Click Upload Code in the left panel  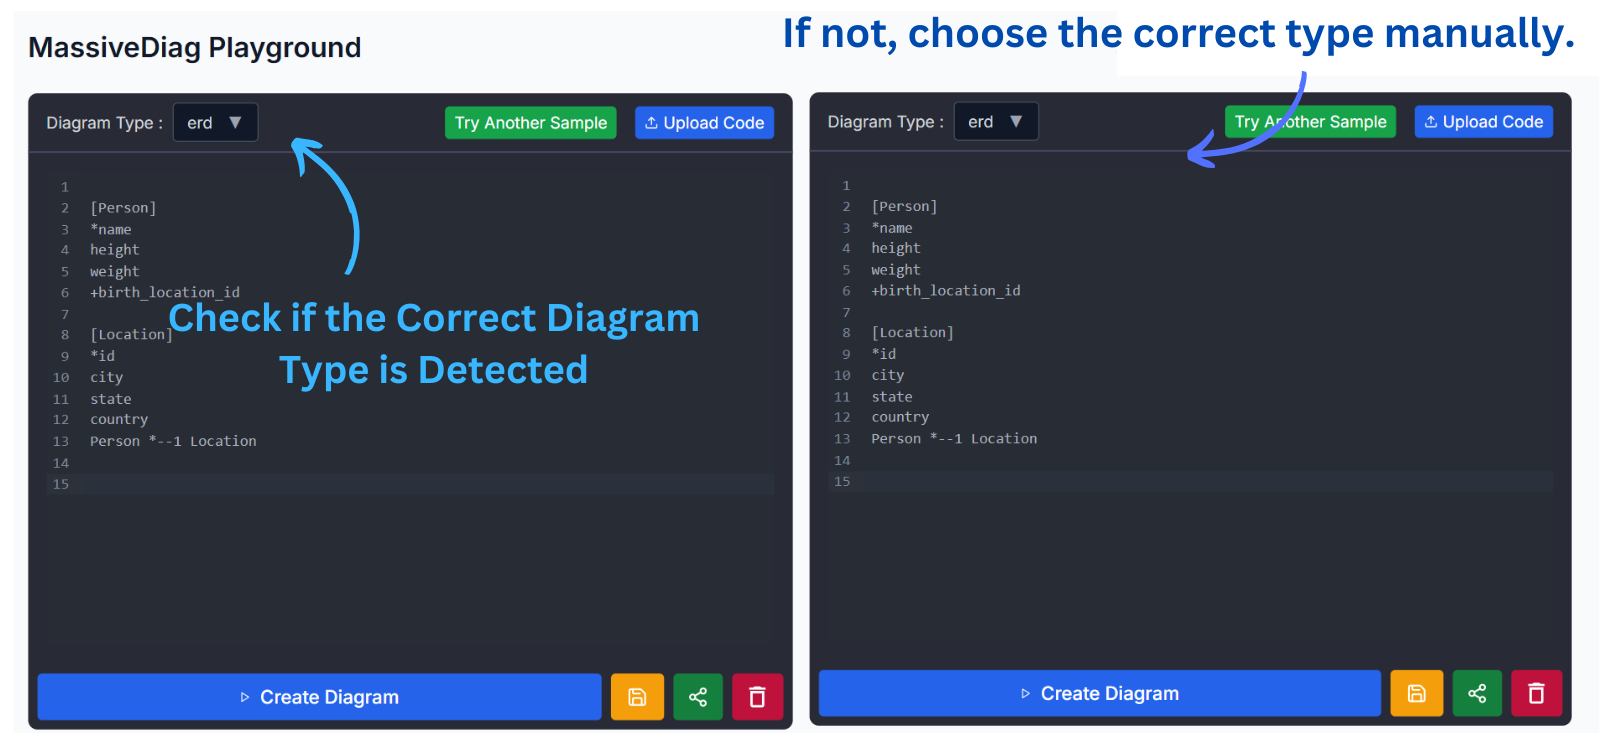[x=704, y=123]
